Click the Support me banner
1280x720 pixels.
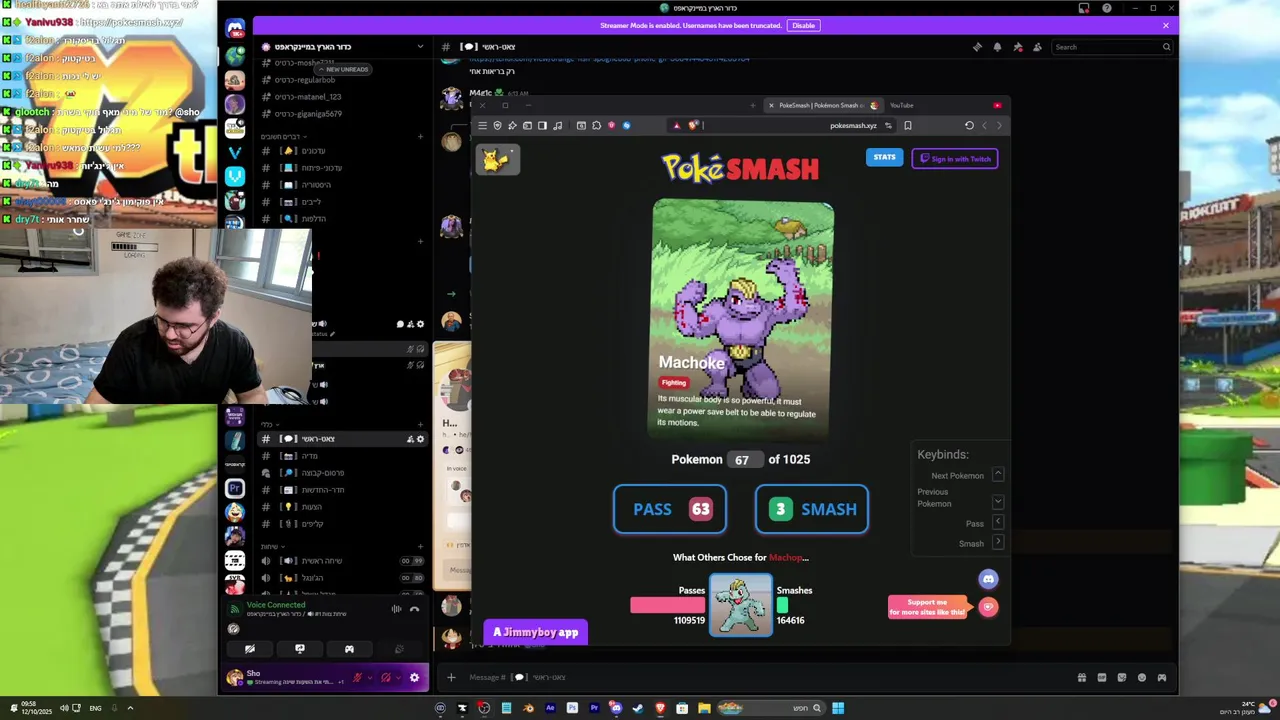[928, 607]
